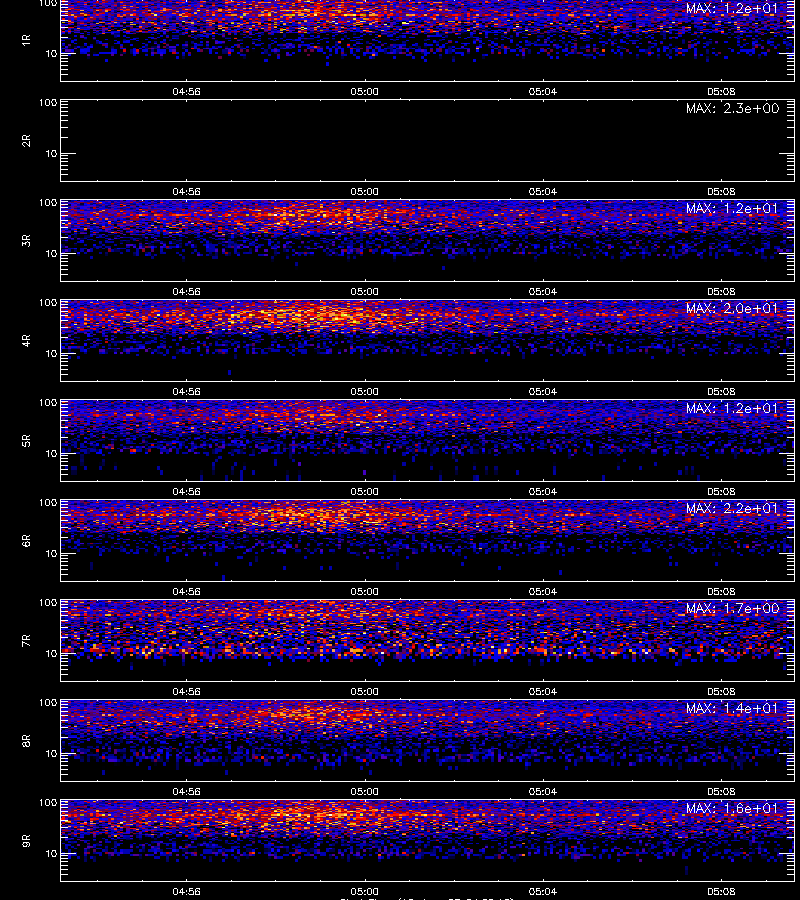This screenshot has height=900, width=800.
Task: Select the MAX: 2.3e+00 text in panel 2R
Action: (732, 108)
